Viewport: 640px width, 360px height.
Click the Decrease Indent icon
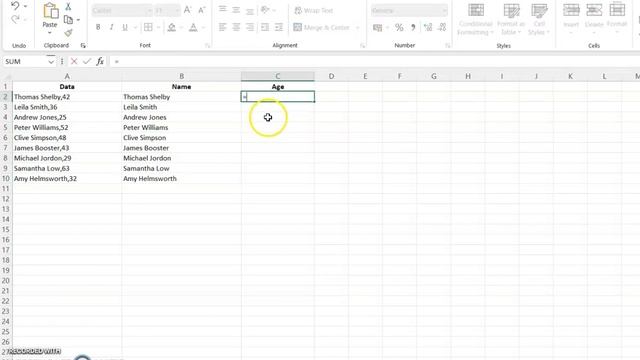point(265,27)
